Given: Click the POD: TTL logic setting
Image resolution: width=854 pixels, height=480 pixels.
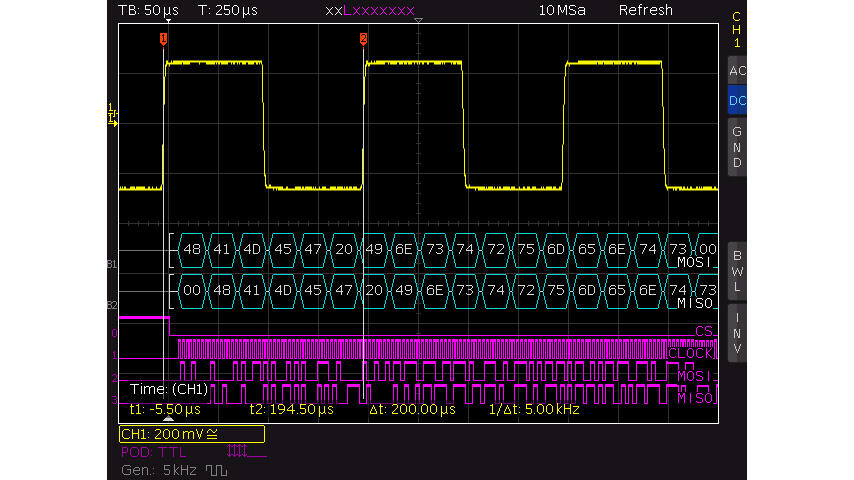Looking at the screenshot, I should click(x=160, y=452).
